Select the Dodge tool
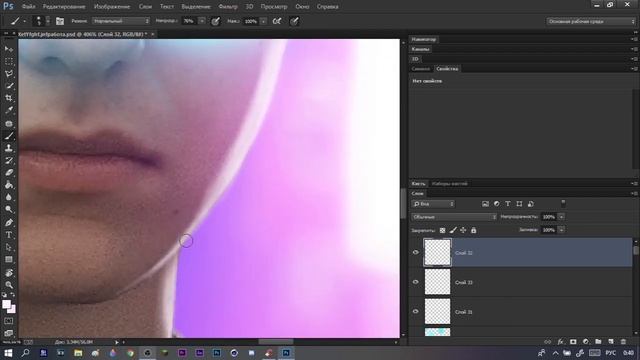 [9, 209]
